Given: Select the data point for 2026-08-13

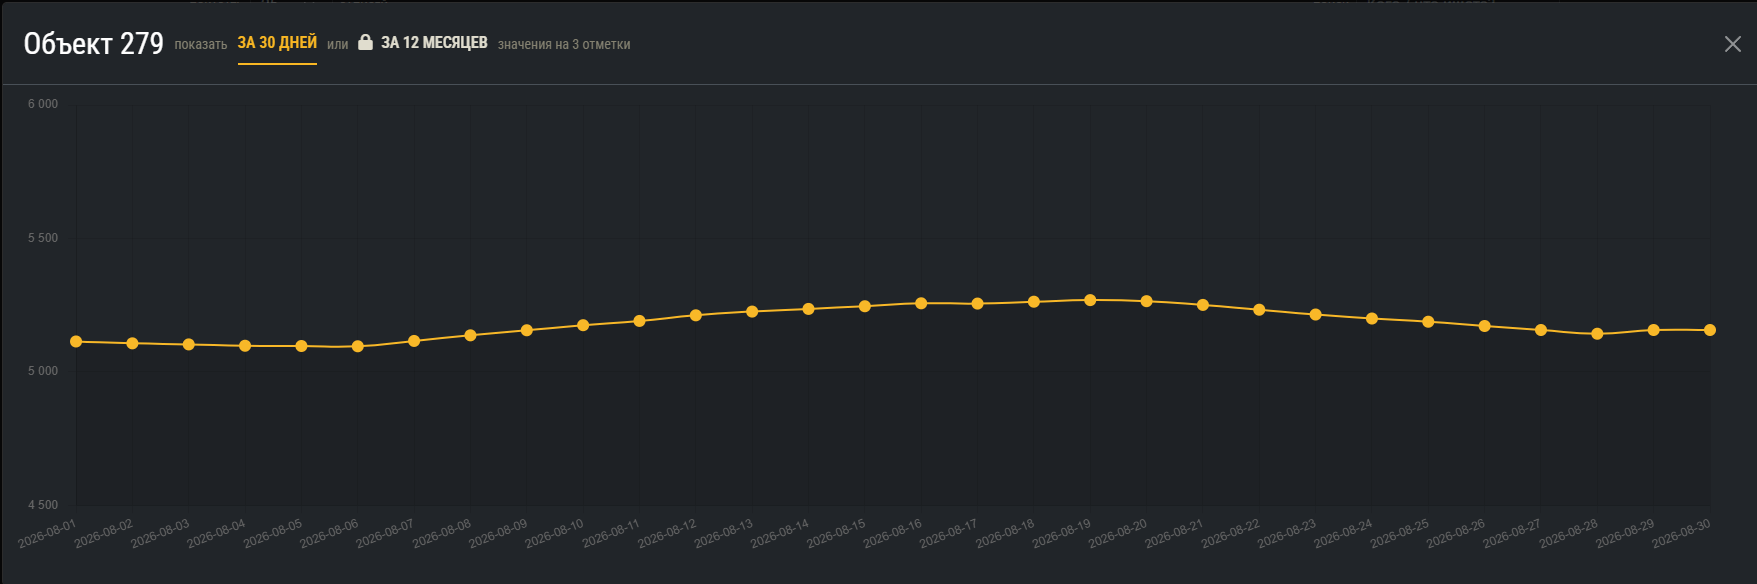Looking at the screenshot, I should (752, 312).
